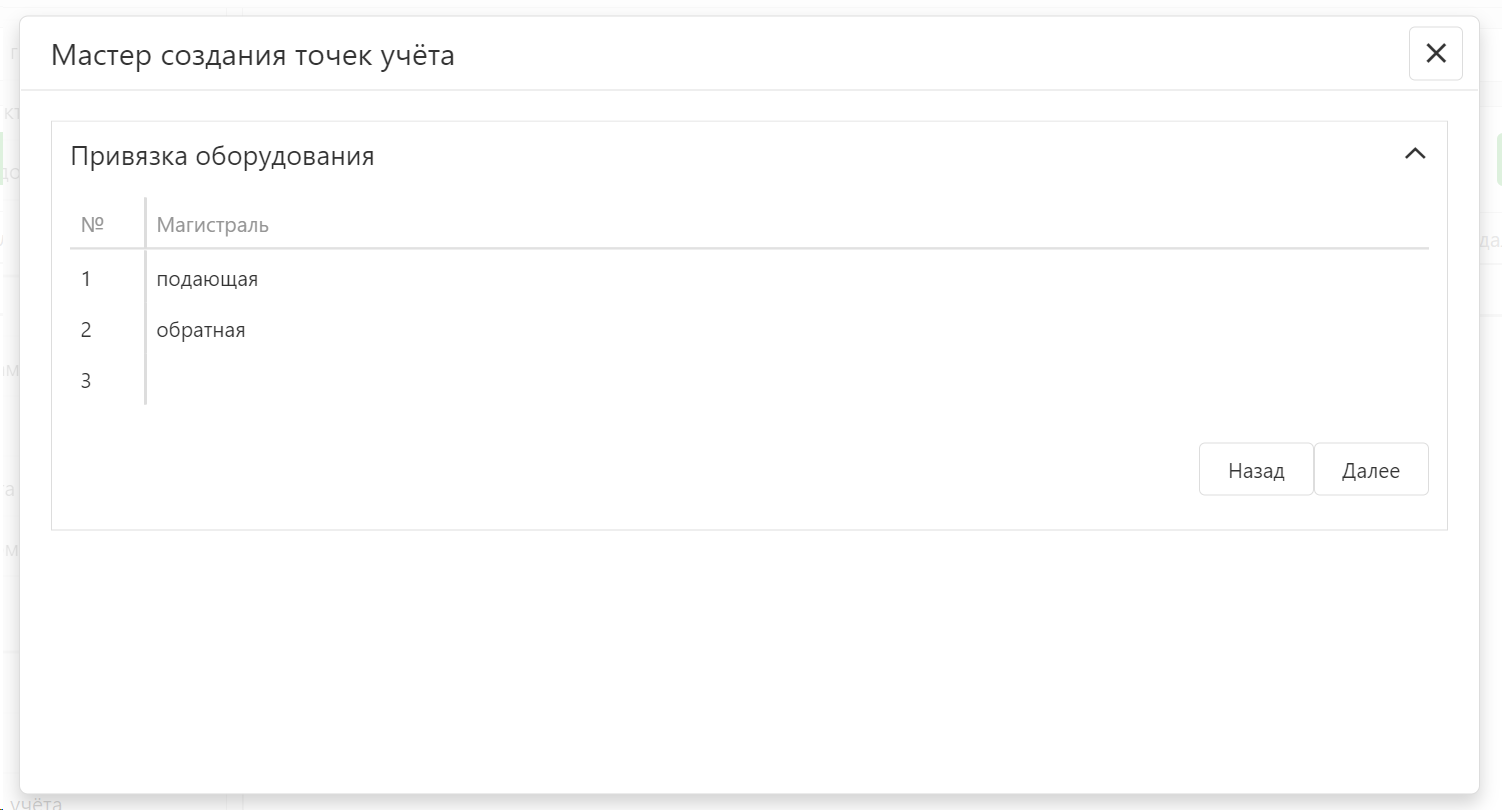Click the far right end of the подающая row

pos(1410,279)
